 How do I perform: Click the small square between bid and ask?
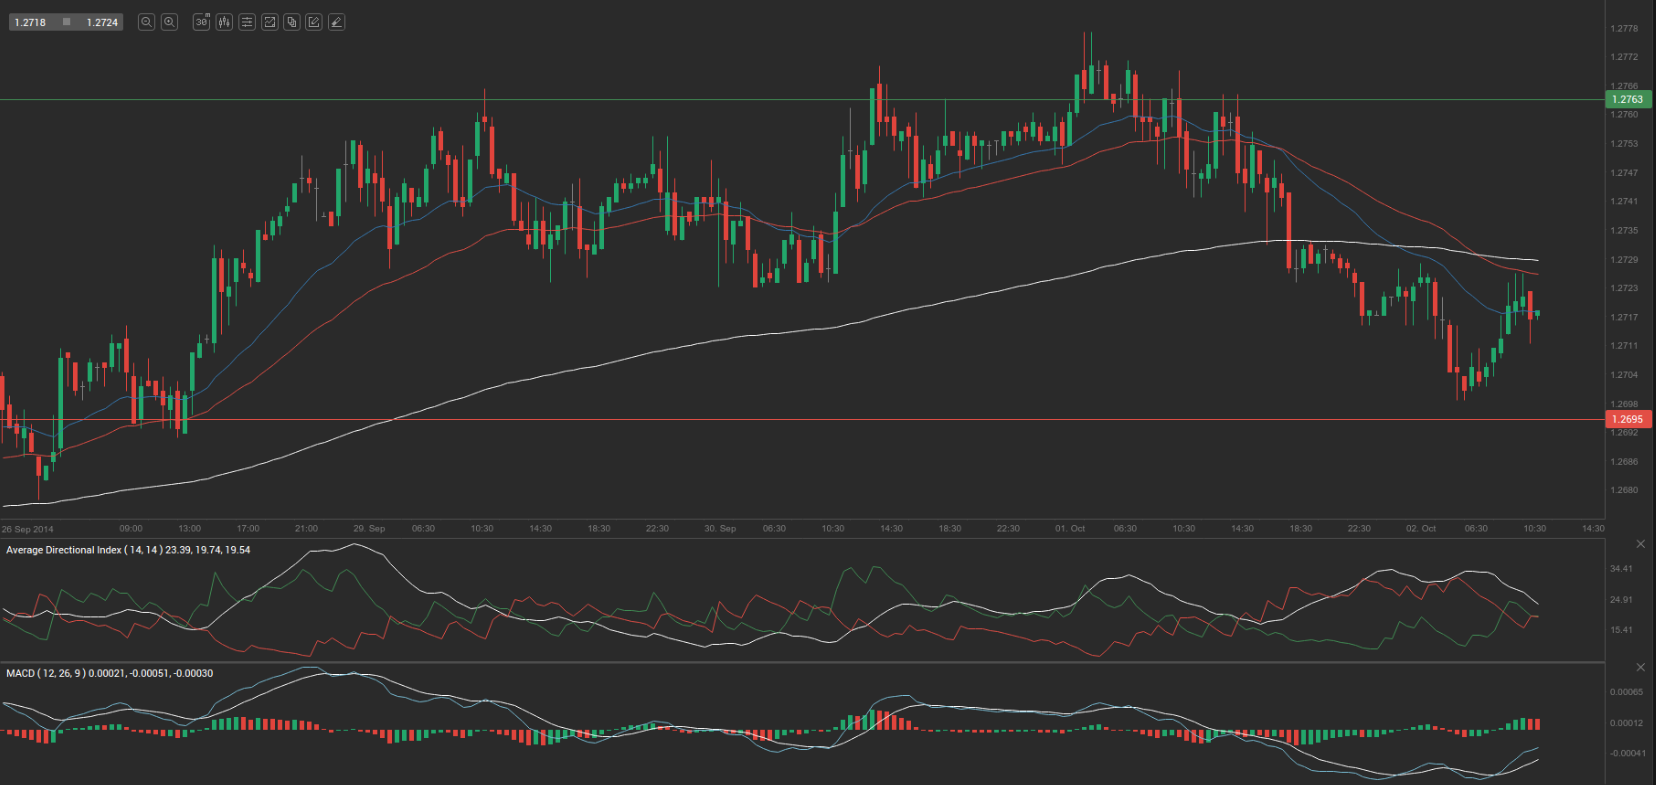[x=66, y=22]
